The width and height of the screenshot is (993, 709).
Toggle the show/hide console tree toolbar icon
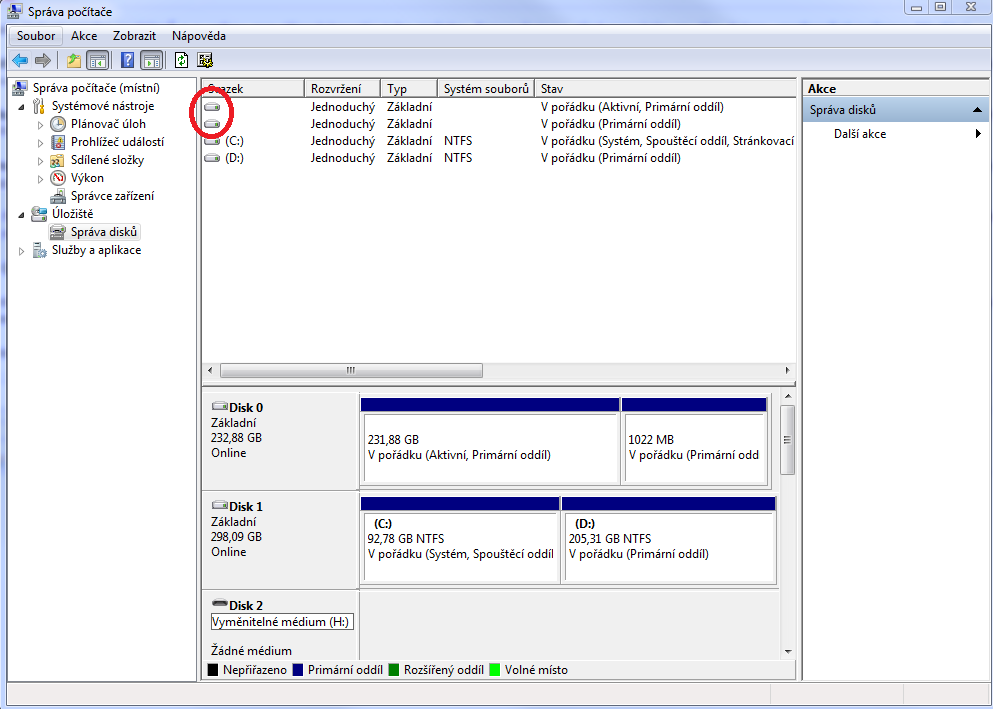pyautogui.click(x=98, y=61)
